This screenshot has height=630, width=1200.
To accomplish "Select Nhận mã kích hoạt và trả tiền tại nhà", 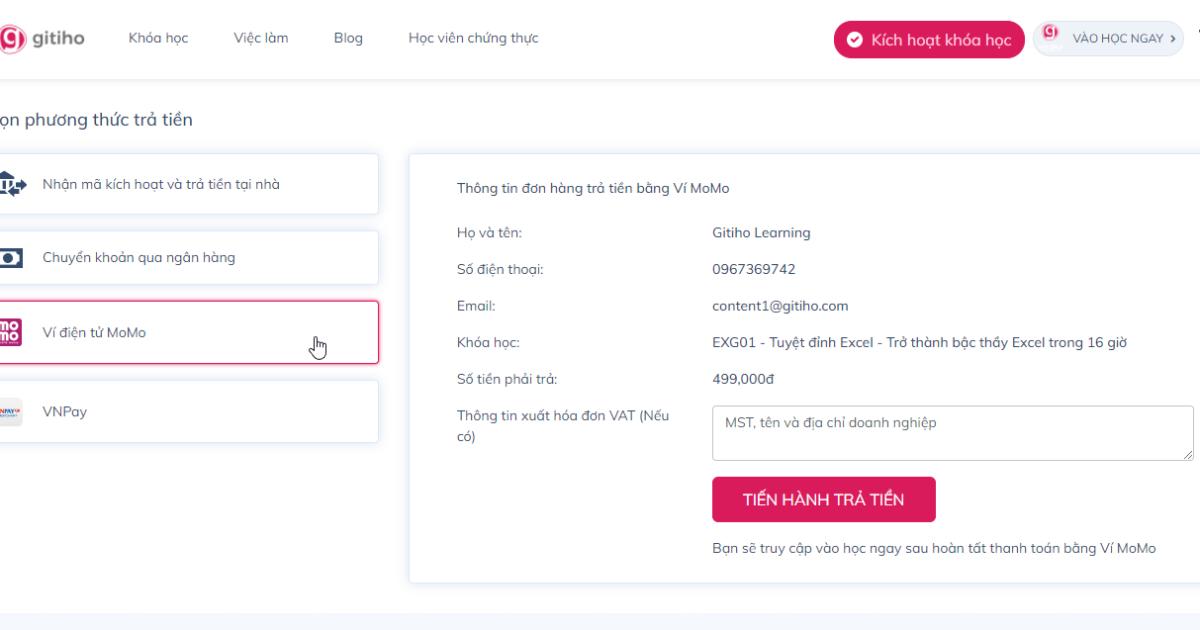I will tap(189, 184).
